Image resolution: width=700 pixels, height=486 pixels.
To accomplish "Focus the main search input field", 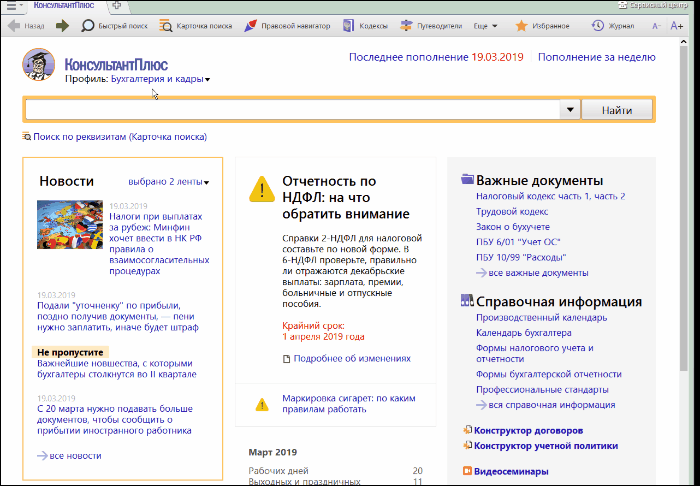I will (x=292, y=110).
